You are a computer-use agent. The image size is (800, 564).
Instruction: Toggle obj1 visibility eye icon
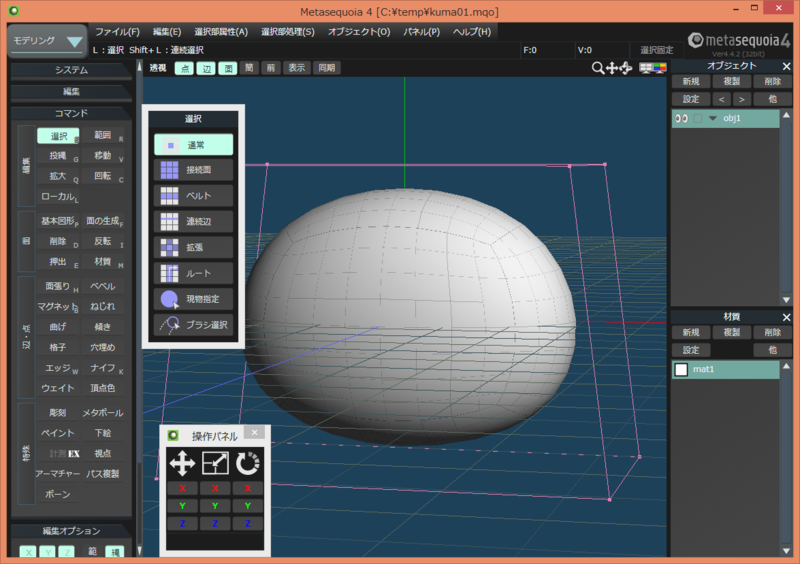pos(681,118)
